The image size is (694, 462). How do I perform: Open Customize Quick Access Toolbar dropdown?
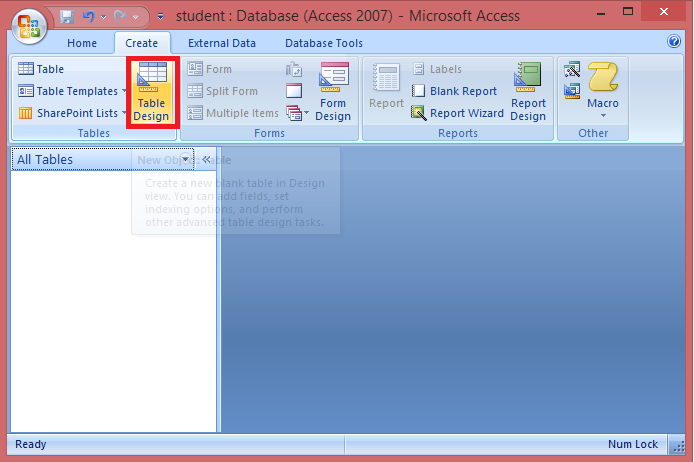click(x=161, y=17)
